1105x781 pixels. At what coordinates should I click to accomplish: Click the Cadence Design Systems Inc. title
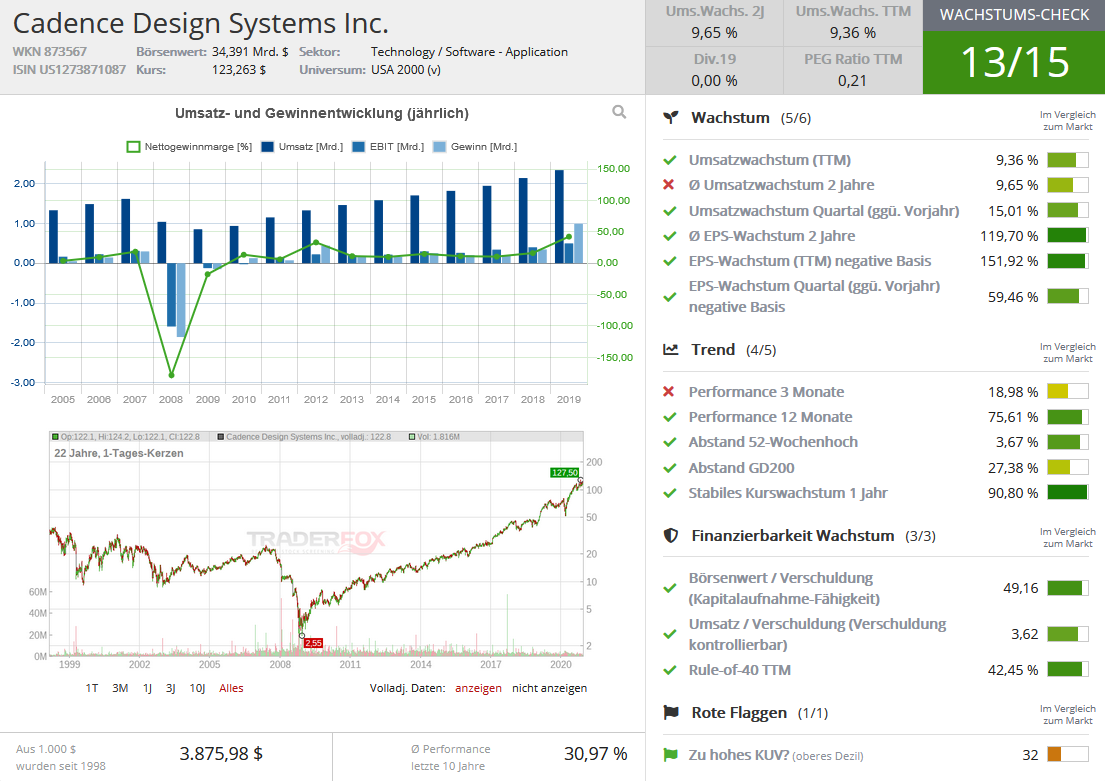(201, 23)
